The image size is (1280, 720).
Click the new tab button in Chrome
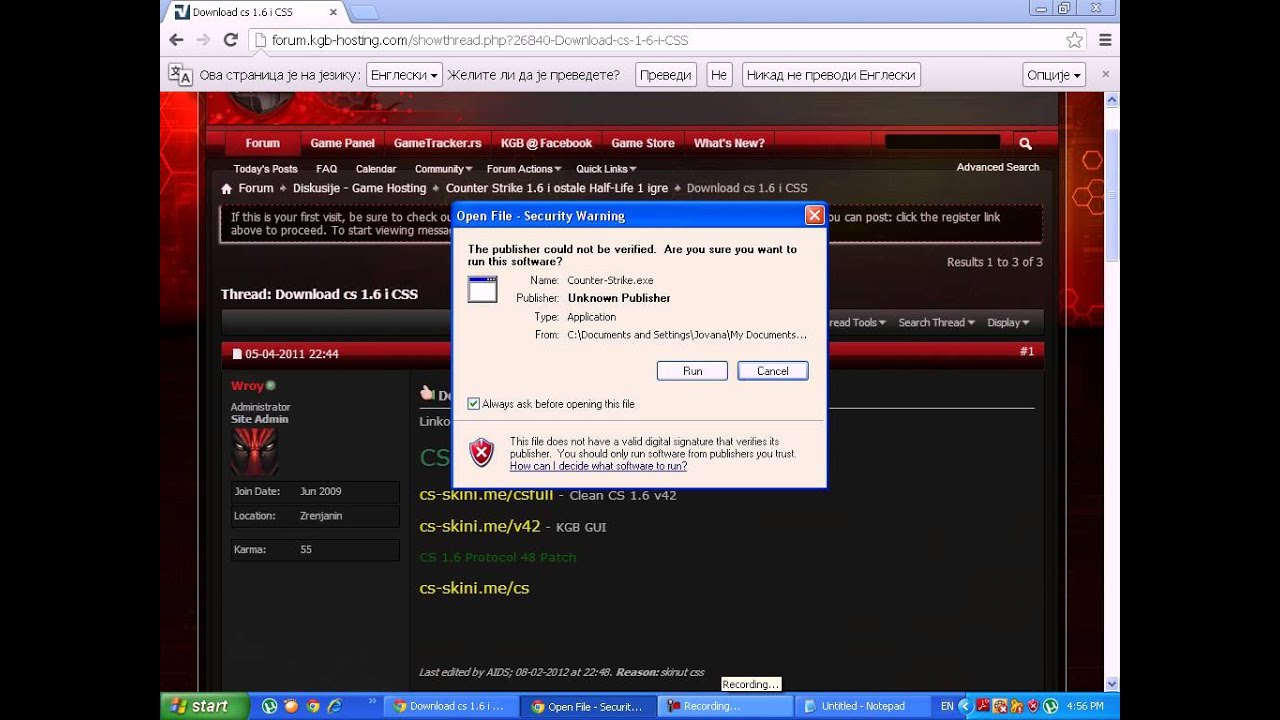pos(364,12)
